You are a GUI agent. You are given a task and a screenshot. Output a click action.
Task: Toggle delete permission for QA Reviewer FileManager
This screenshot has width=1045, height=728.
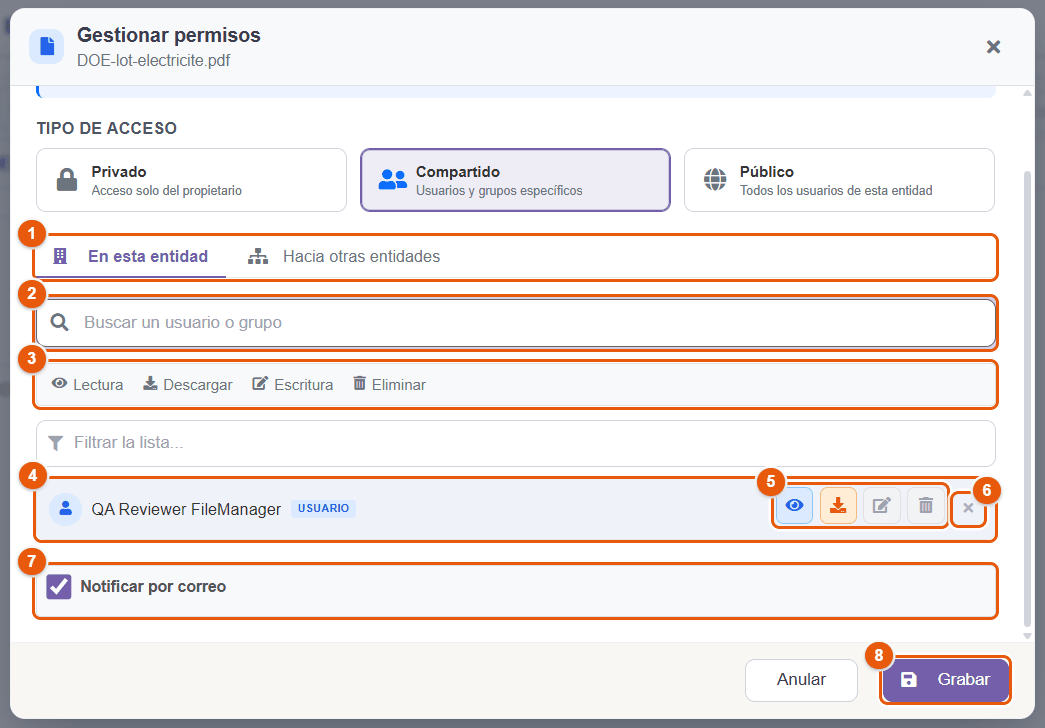926,506
